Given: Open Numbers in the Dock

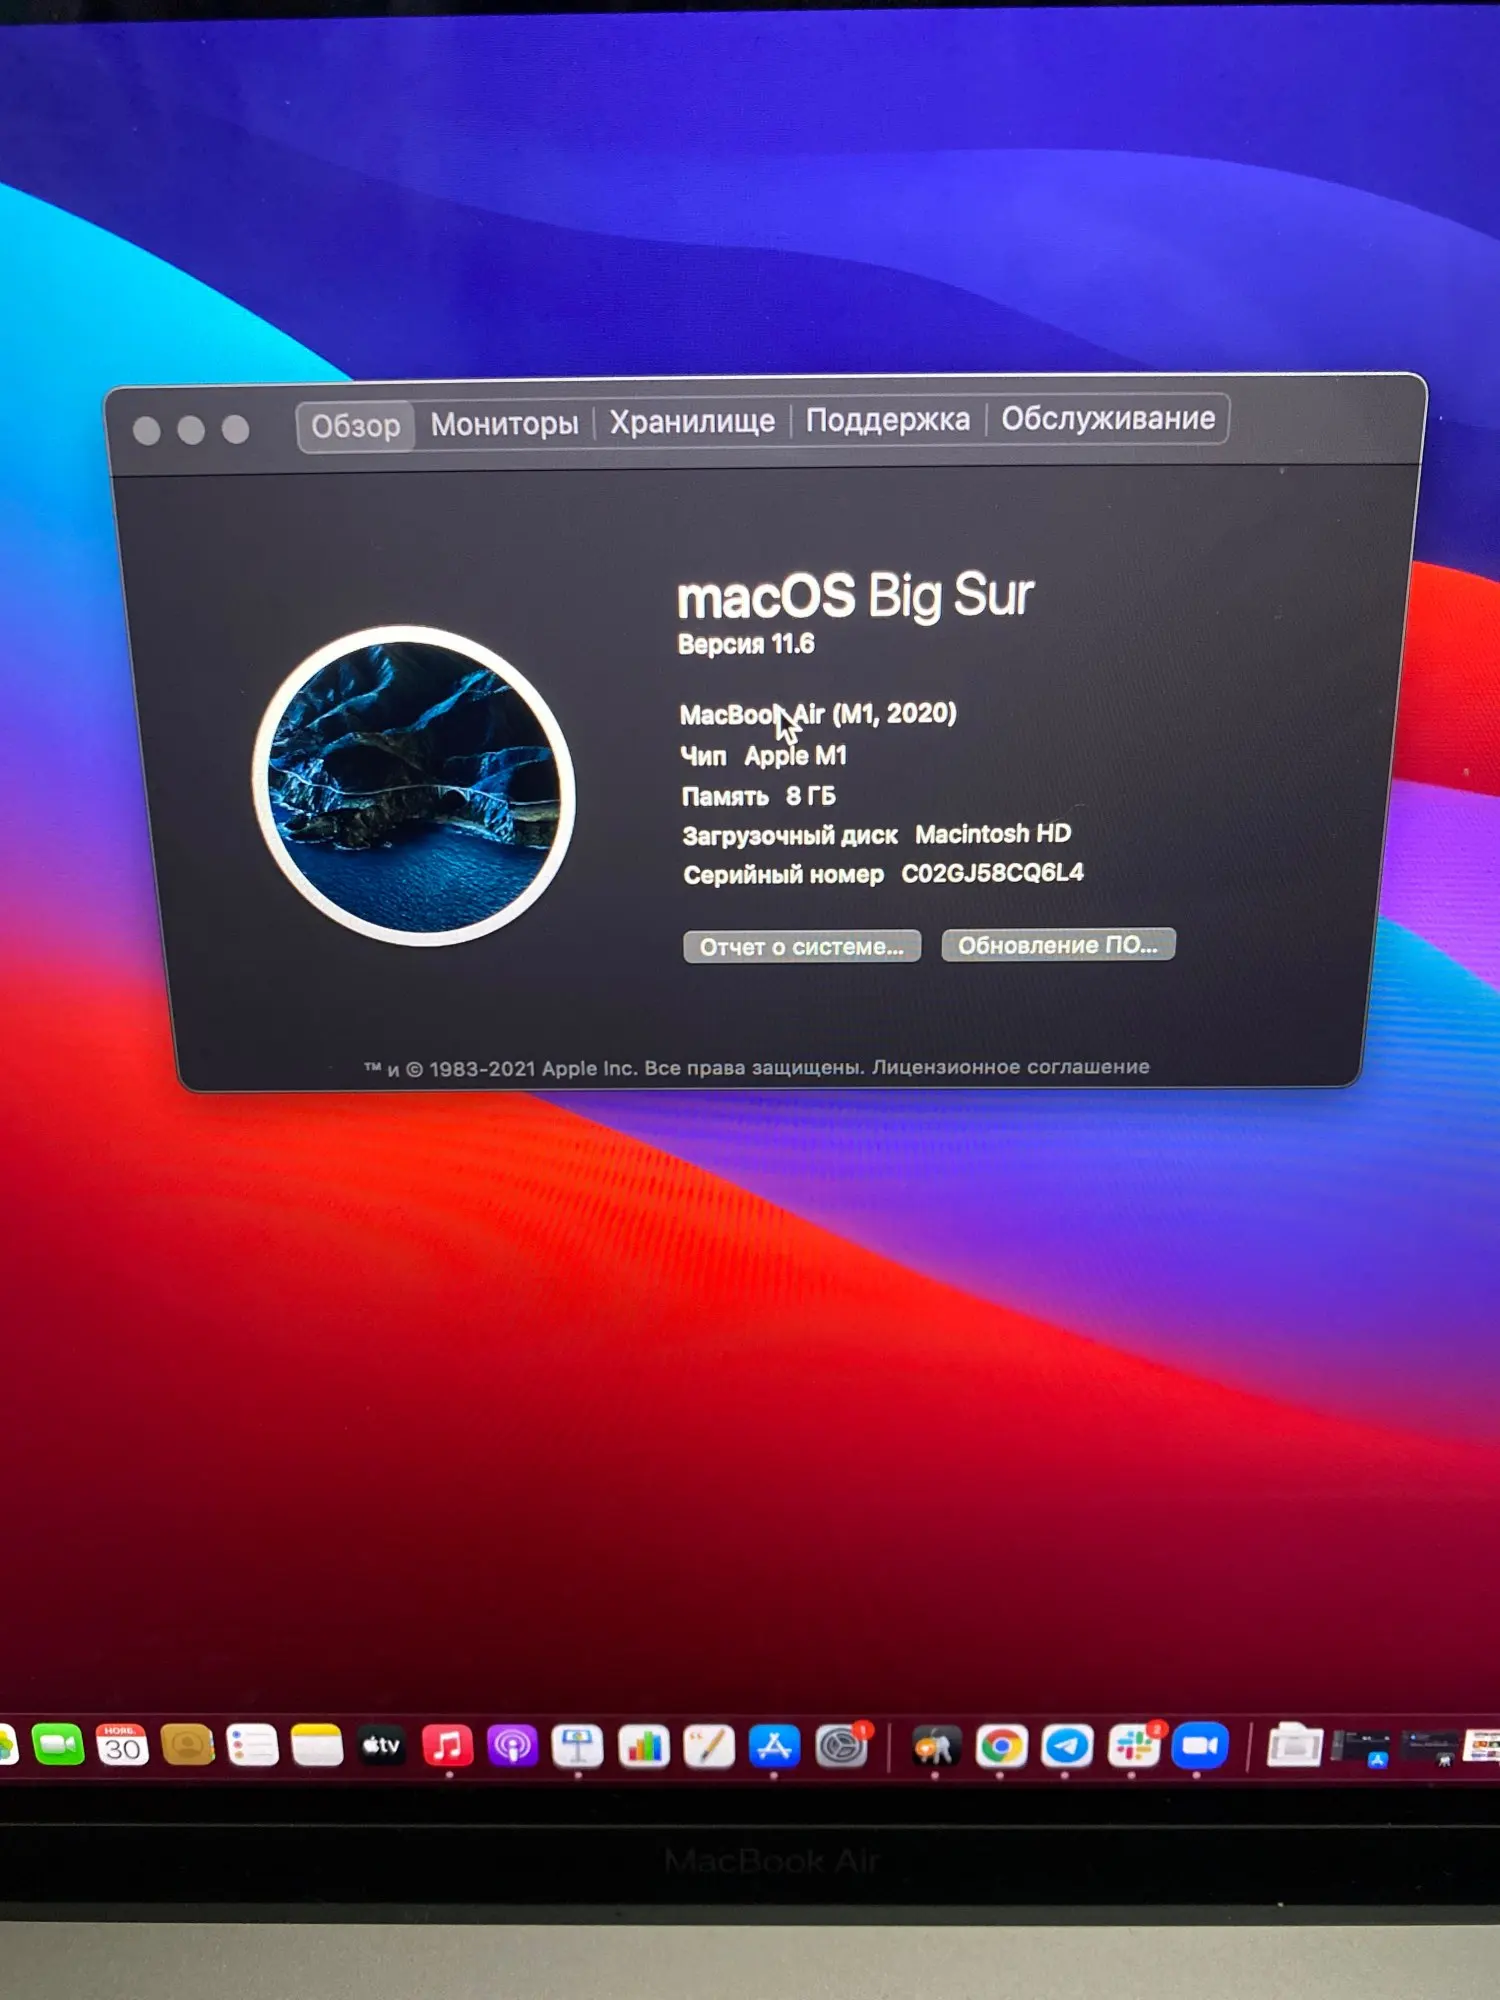Looking at the screenshot, I should (x=643, y=1747).
